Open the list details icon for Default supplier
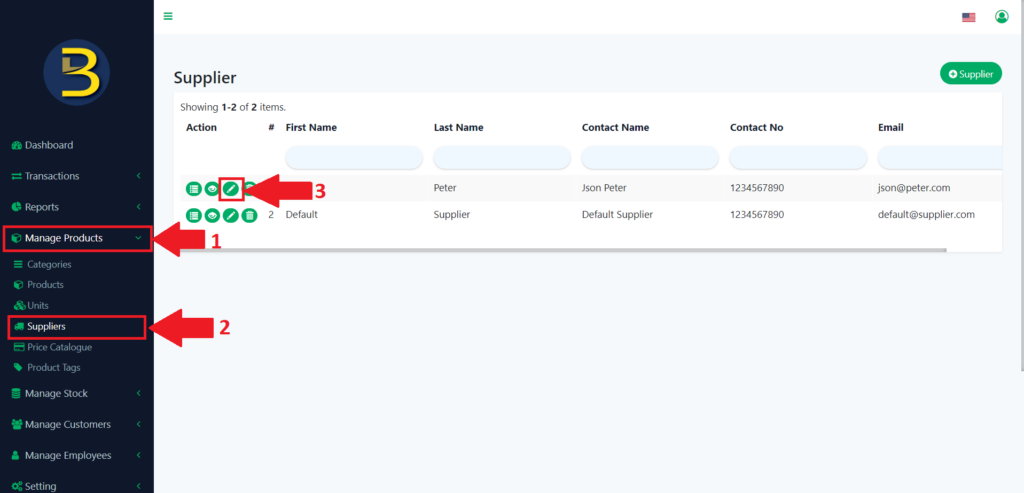Screen dimensions: 1024x493 [x=193, y=215]
